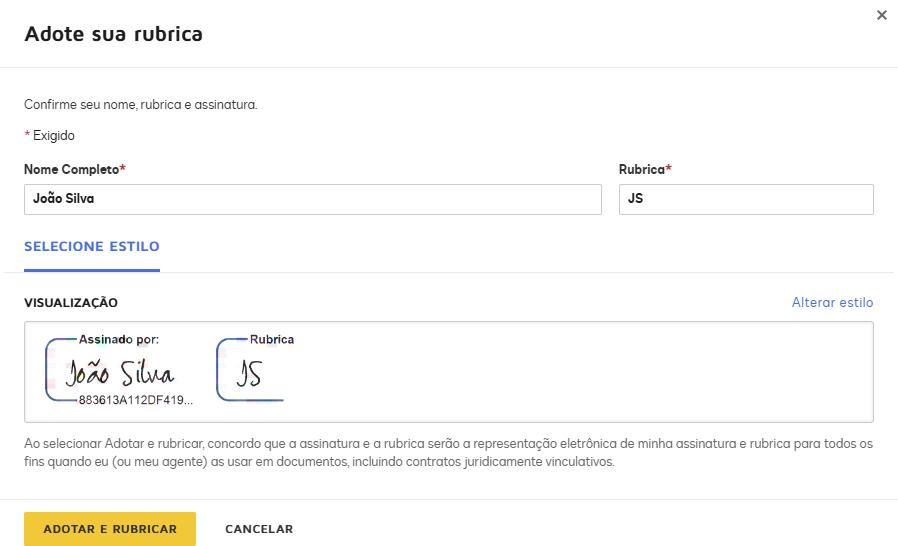
Task: Click the Assinado por: label in preview
Action: point(119,339)
